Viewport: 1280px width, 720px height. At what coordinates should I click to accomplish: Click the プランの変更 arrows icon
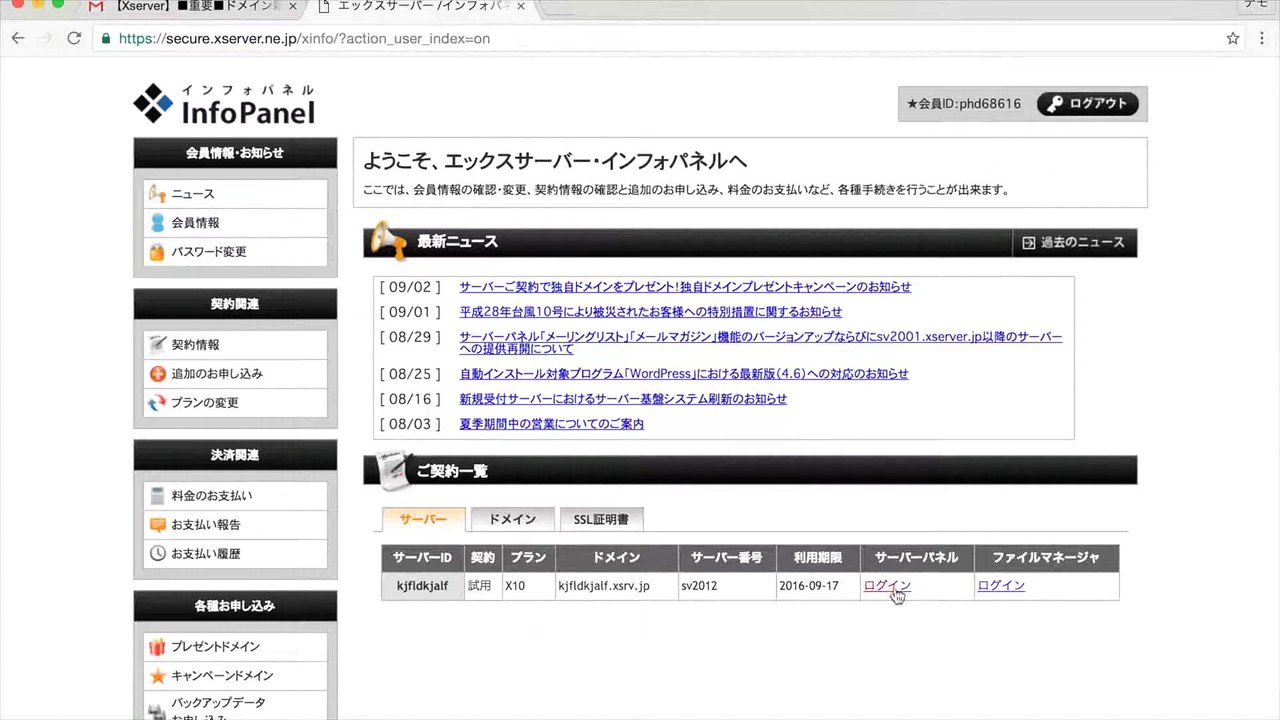pyautogui.click(x=157, y=402)
